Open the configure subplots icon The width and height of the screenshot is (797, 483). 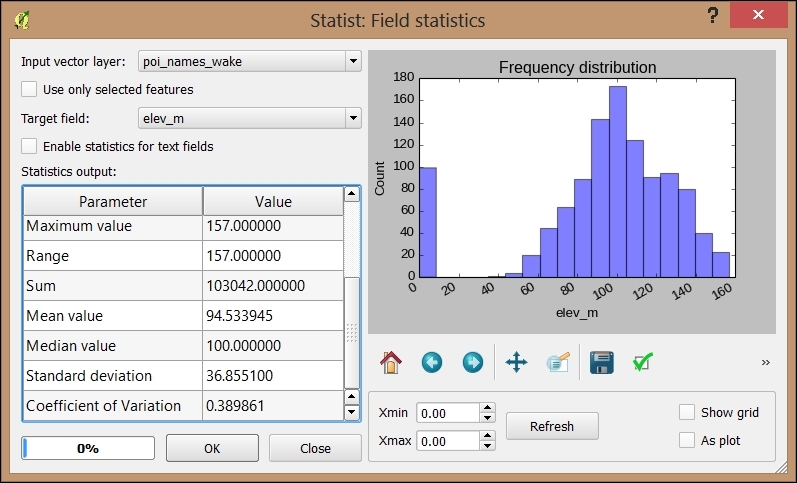coord(557,362)
